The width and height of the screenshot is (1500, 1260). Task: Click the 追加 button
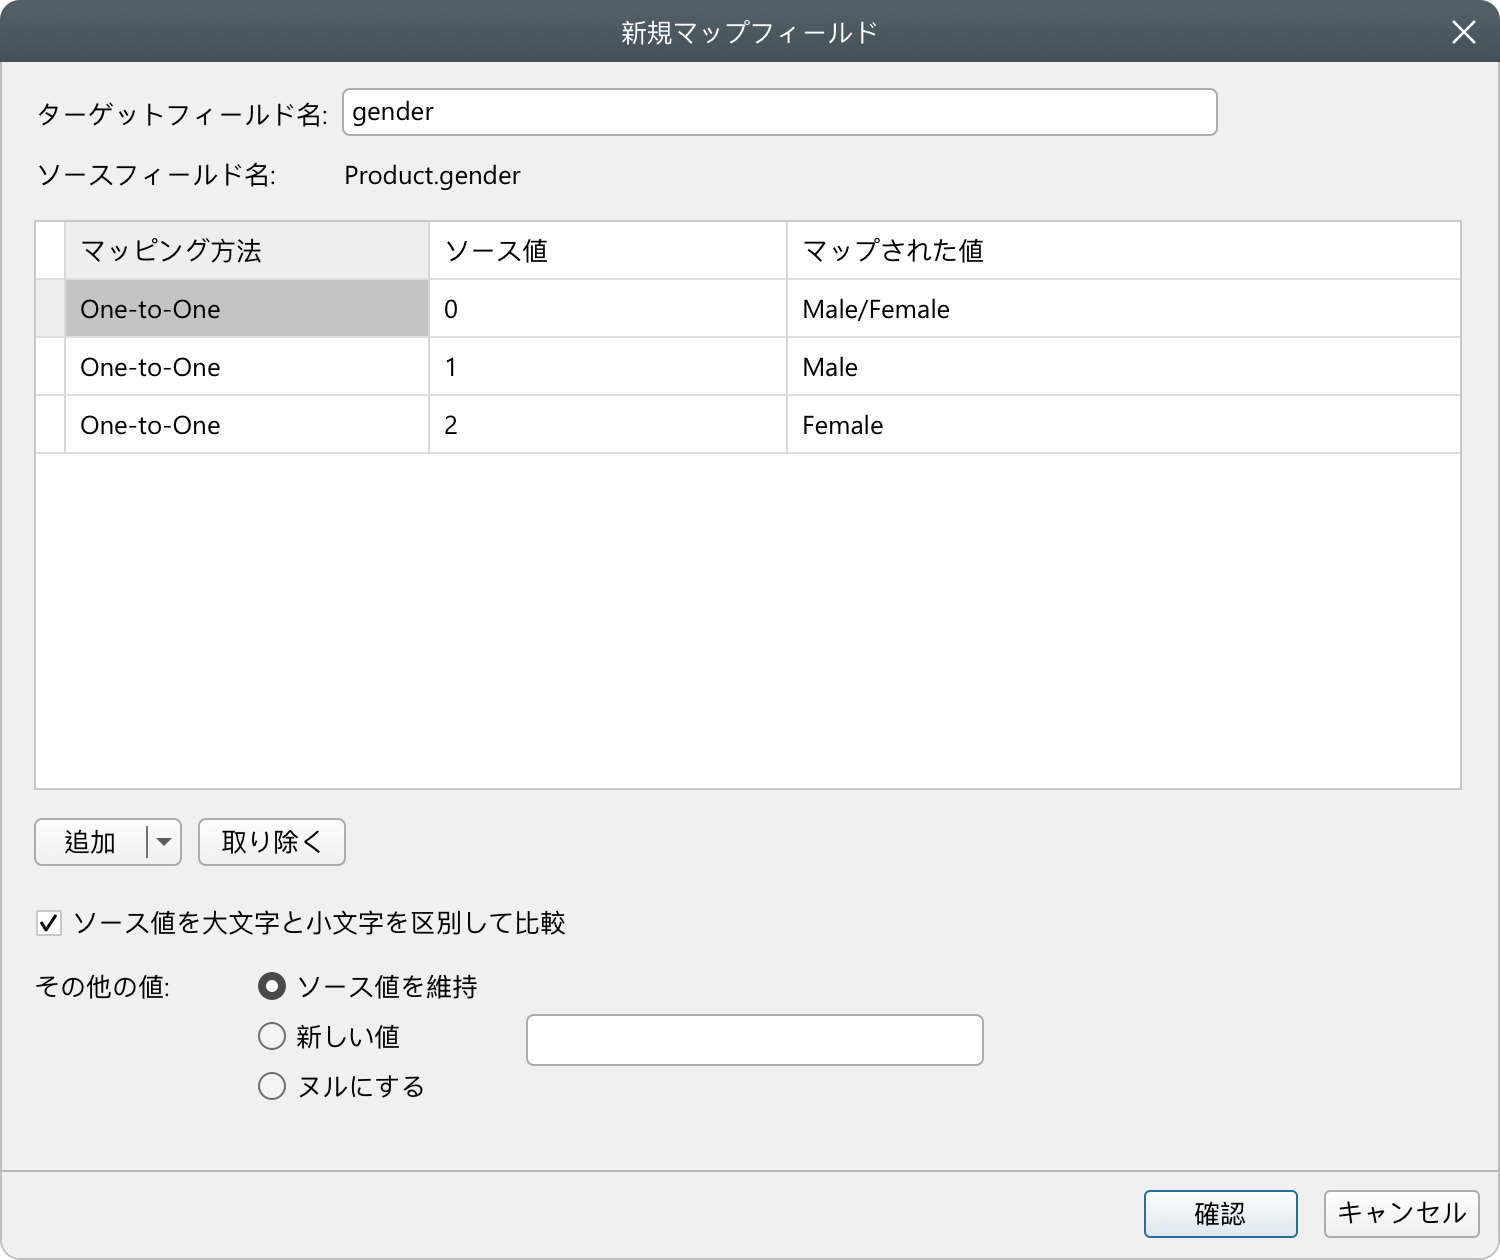tap(91, 842)
